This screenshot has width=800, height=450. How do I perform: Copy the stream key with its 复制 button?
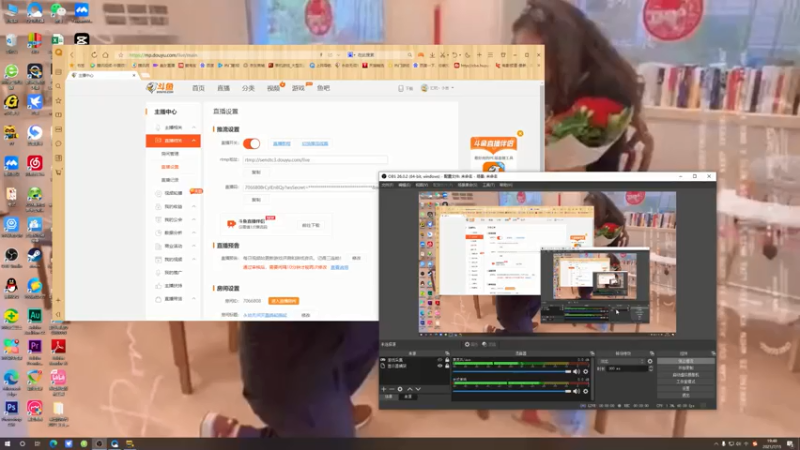pyautogui.click(x=256, y=200)
